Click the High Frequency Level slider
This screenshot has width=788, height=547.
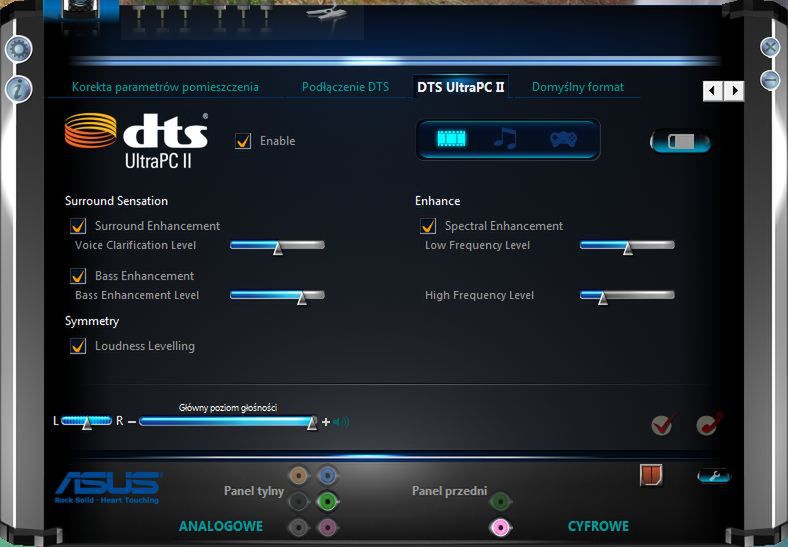627,296
